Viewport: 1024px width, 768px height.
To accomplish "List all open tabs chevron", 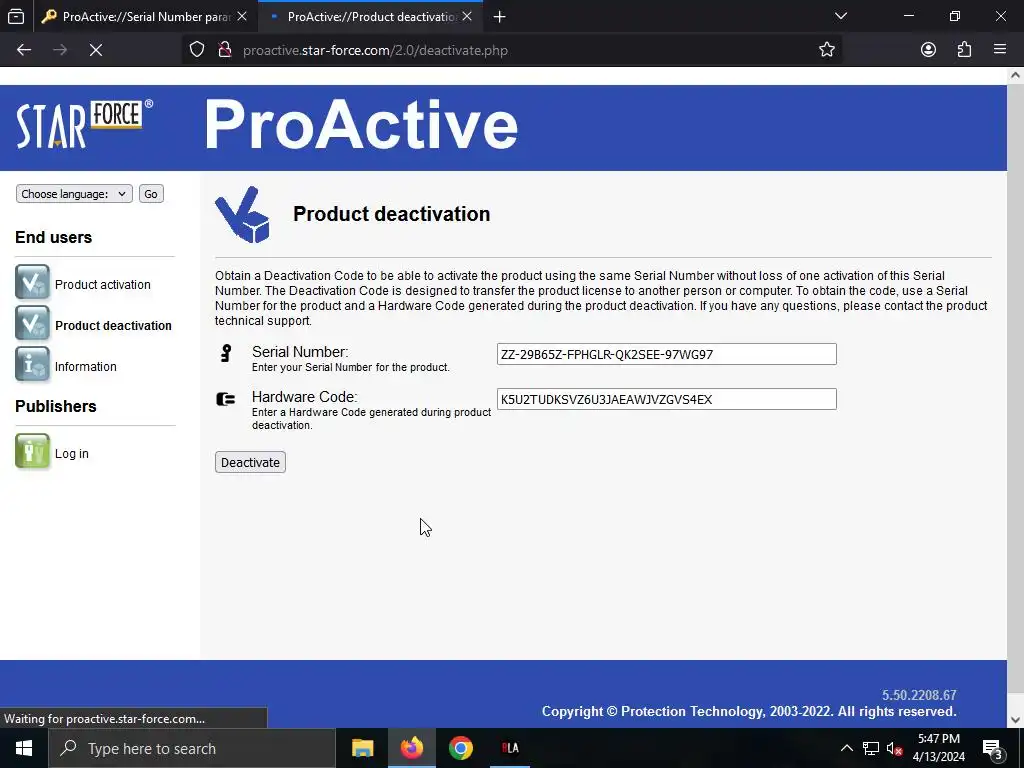I will [x=841, y=16].
